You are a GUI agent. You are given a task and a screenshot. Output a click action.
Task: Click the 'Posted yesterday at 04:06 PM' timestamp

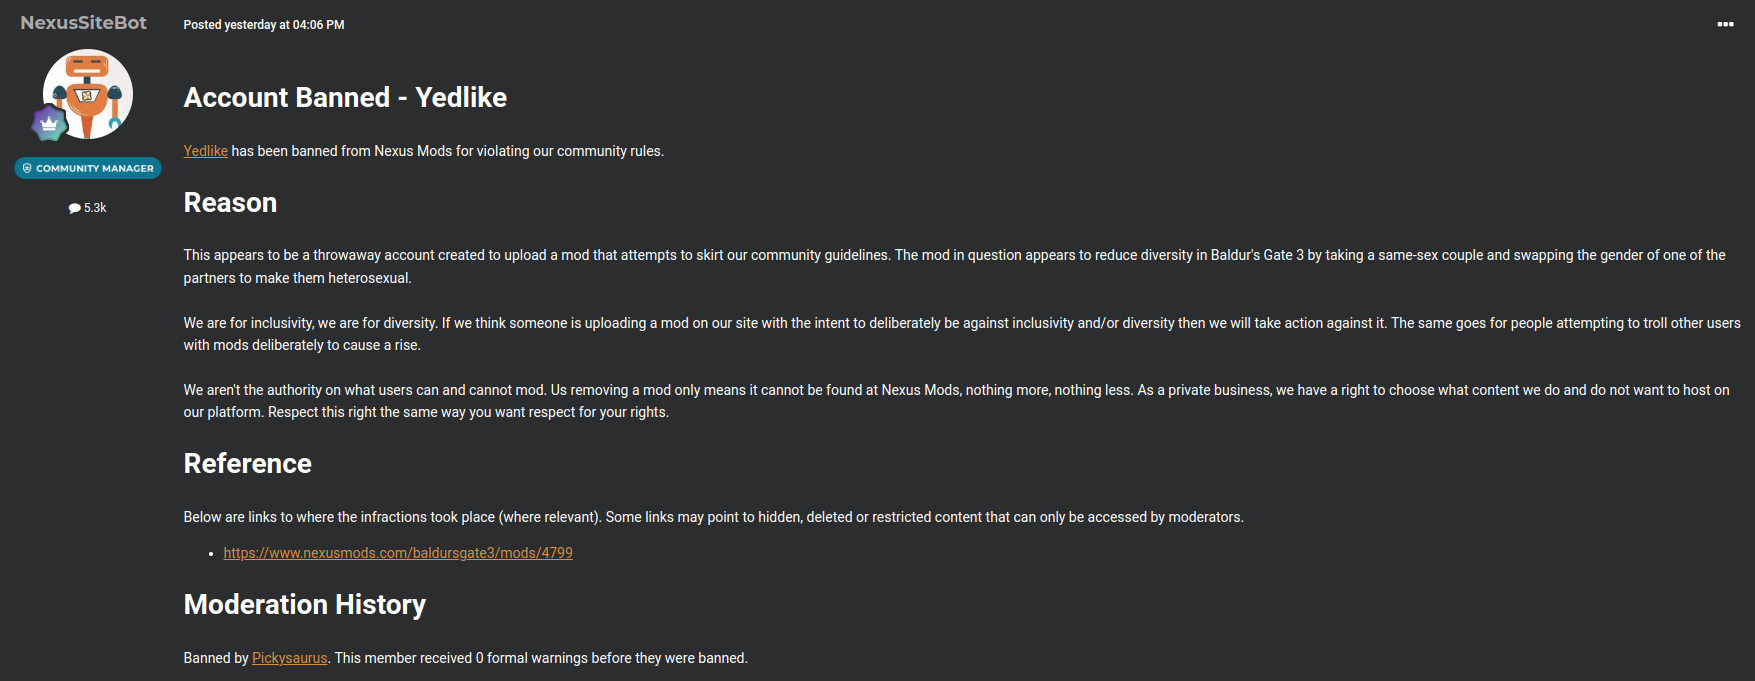(x=263, y=25)
